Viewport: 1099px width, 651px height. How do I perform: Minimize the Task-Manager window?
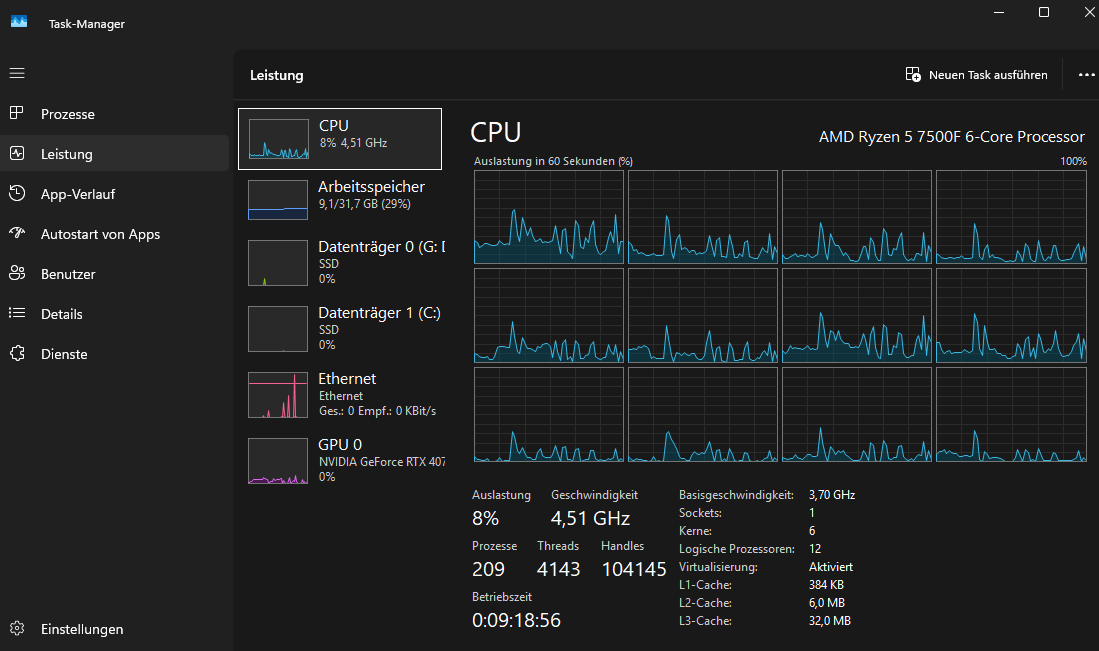tap(999, 12)
